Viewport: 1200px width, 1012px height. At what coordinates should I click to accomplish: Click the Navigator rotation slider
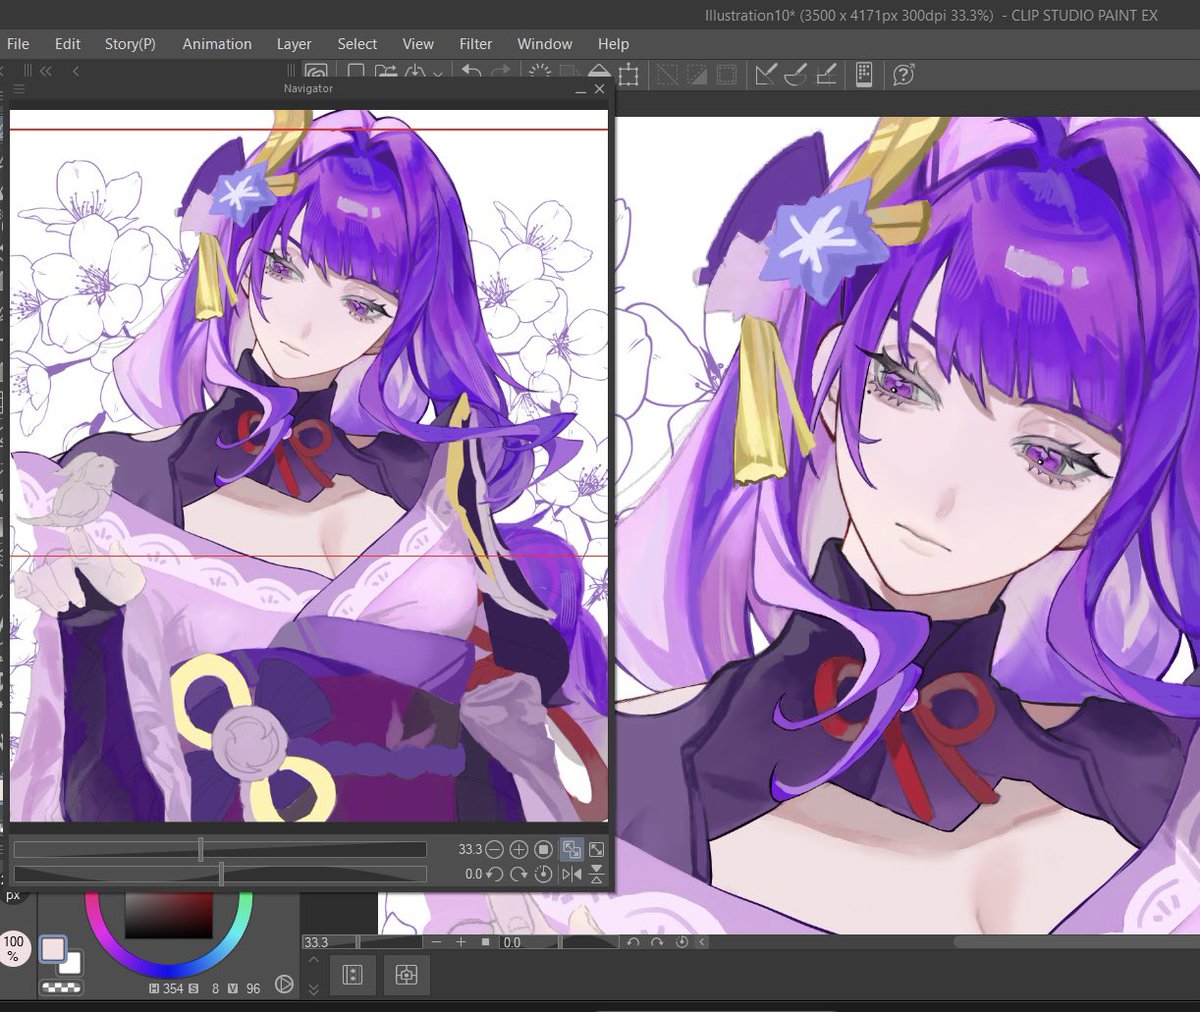point(220,874)
